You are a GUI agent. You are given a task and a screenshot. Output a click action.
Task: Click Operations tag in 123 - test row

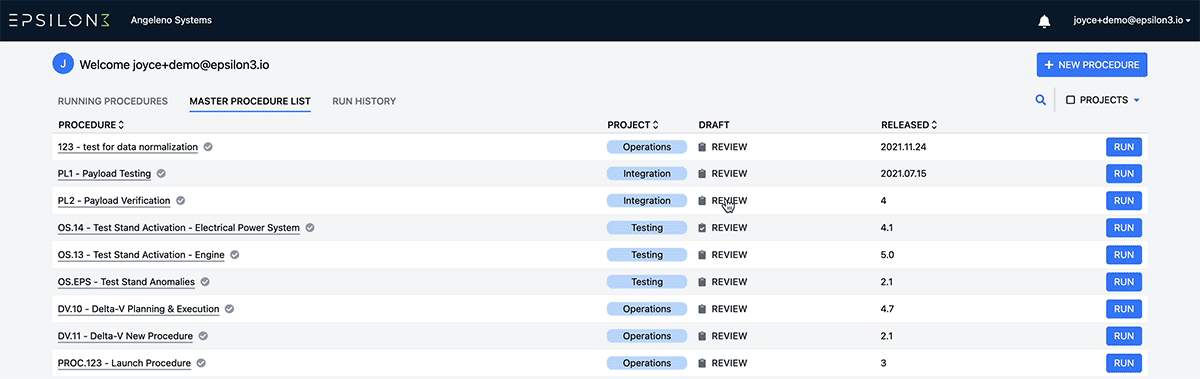647,147
